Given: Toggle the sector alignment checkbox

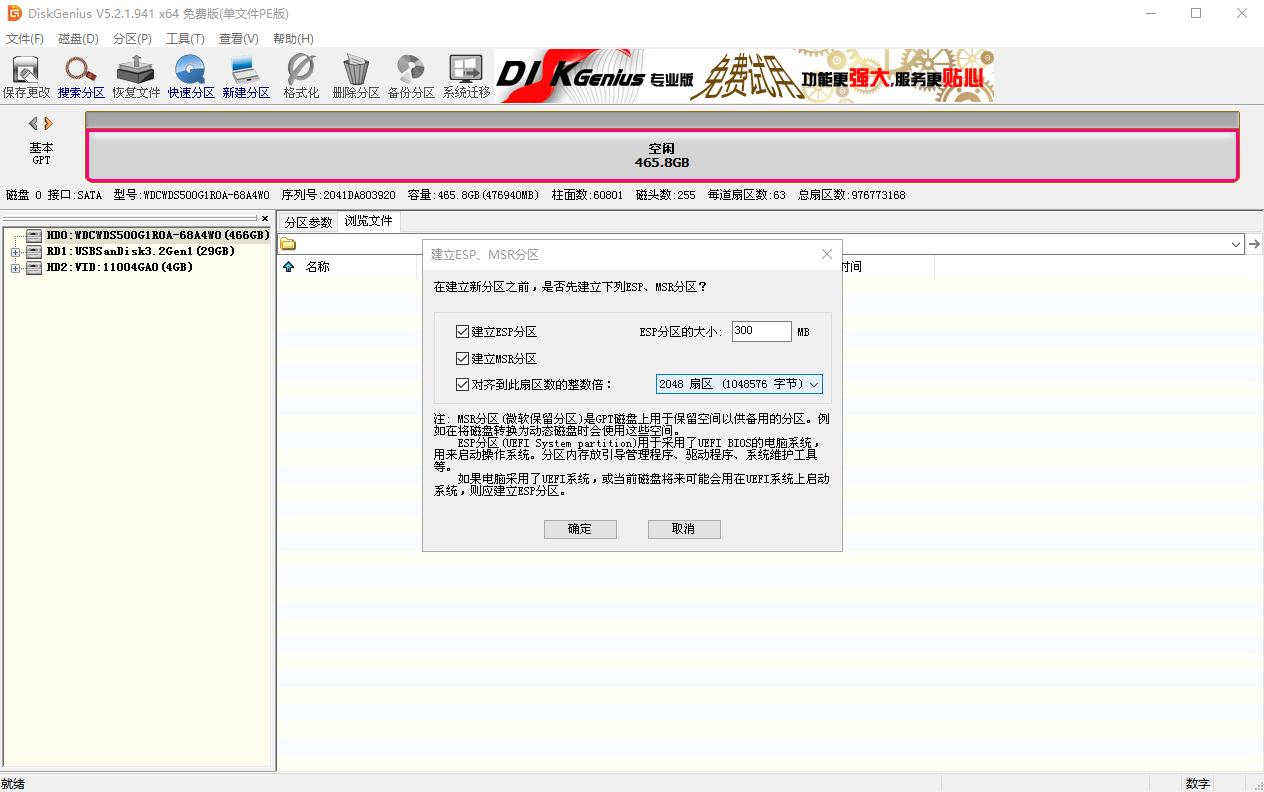Looking at the screenshot, I should pyautogui.click(x=462, y=383).
